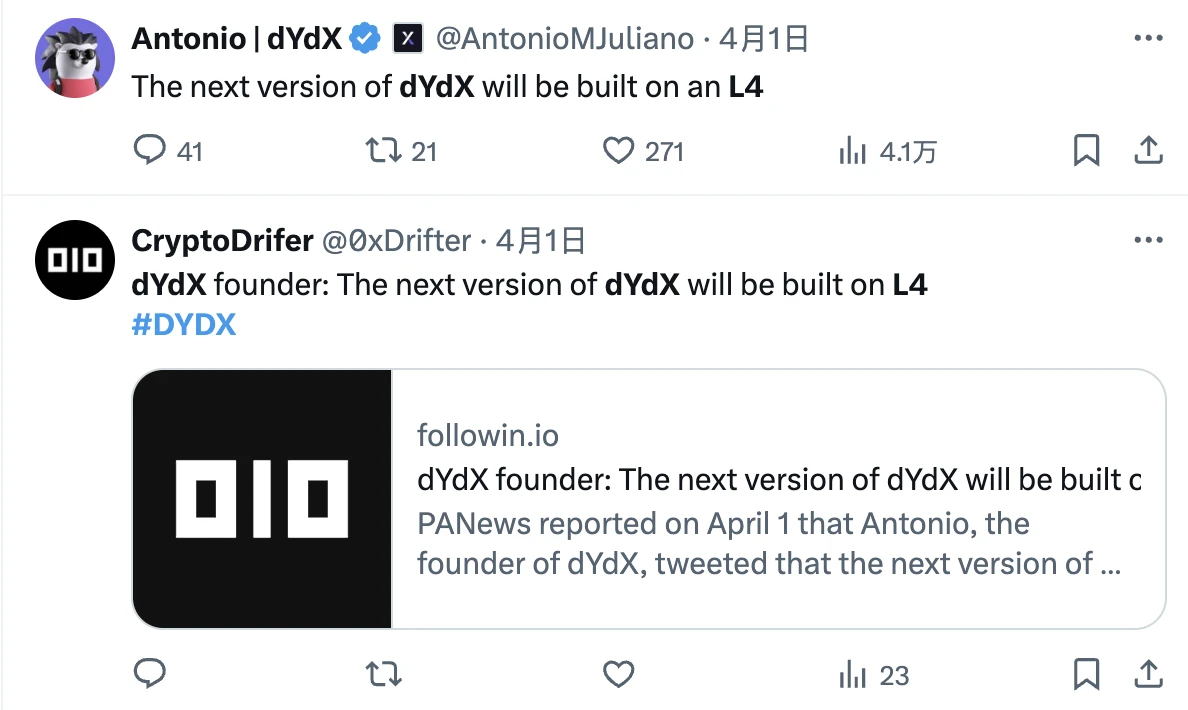
Task: Reply to Antonio's dYdX L4 tweet
Action: tap(150, 151)
